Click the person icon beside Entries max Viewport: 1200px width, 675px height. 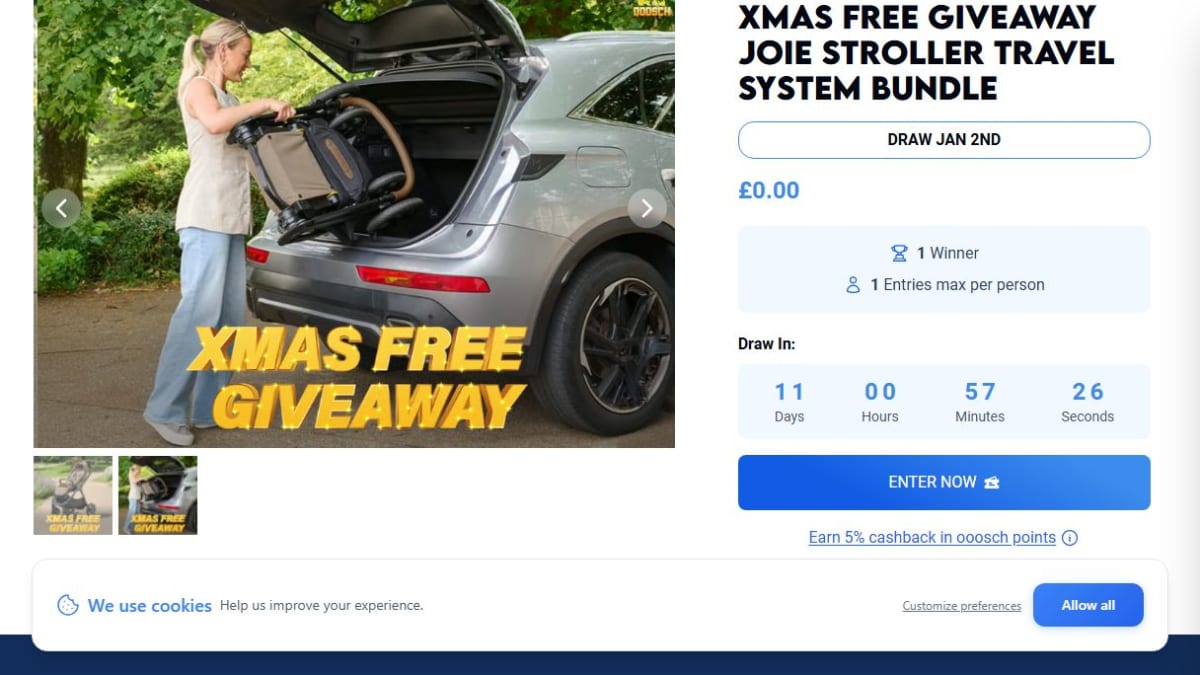tap(853, 285)
